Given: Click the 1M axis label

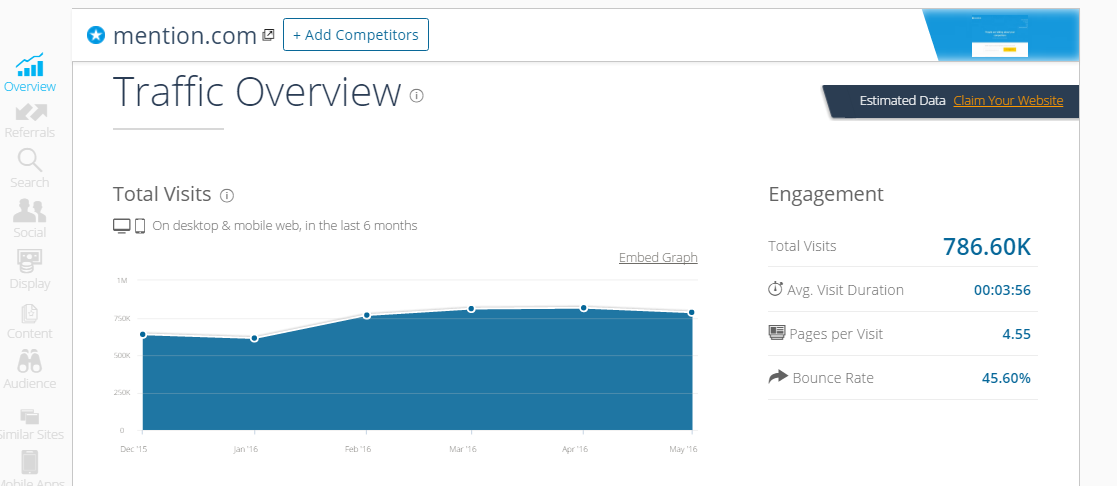Looking at the screenshot, I should coord(122,280).
